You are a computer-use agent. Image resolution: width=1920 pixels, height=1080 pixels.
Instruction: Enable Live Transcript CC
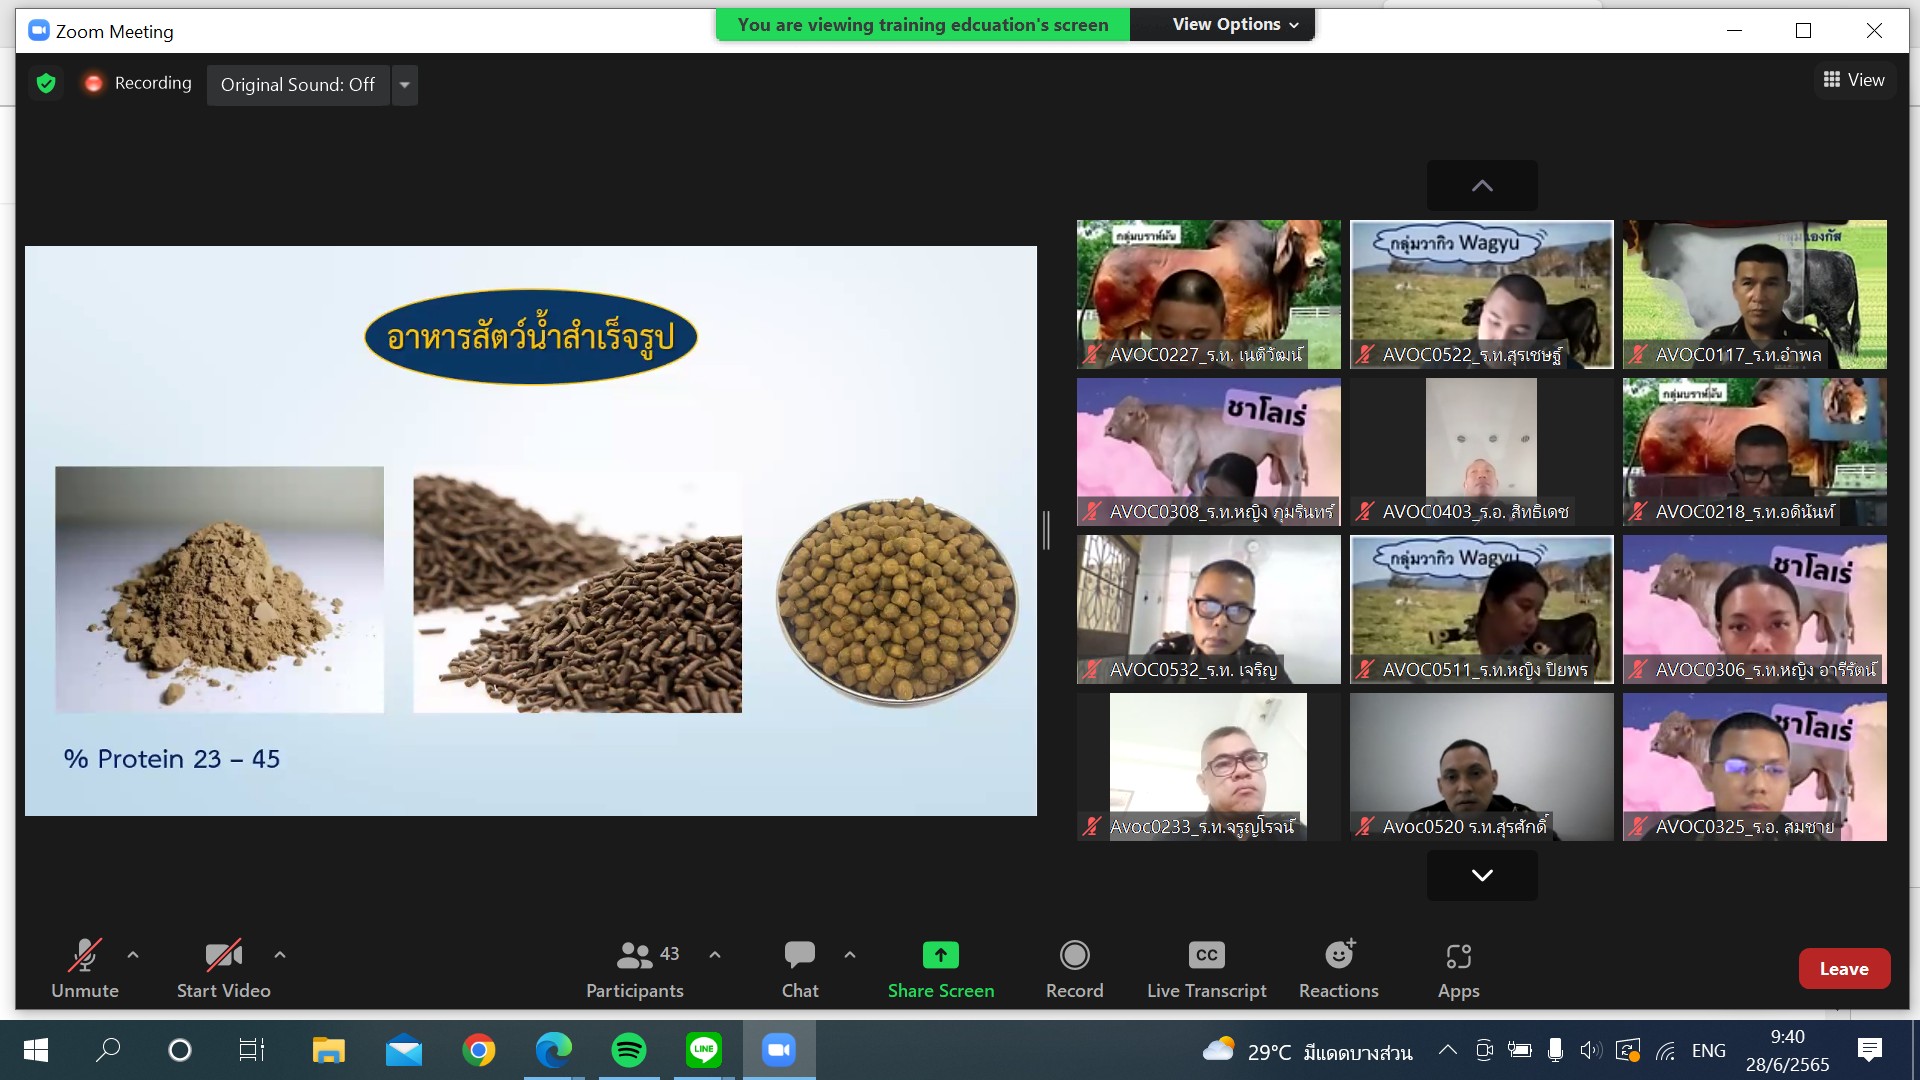(1207, 968)
